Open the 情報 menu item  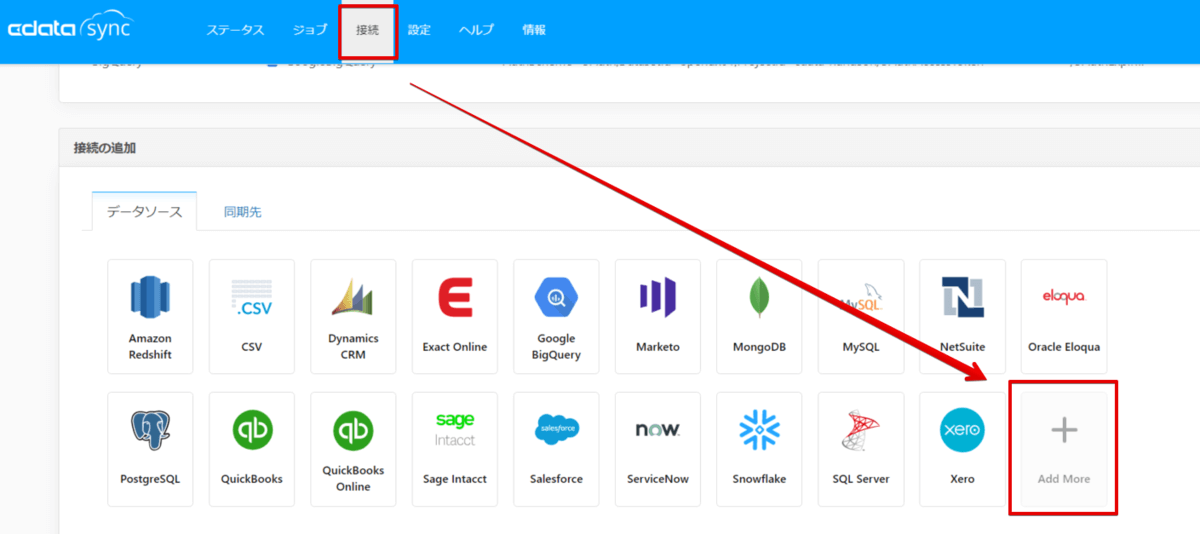[x=534, y=30]
